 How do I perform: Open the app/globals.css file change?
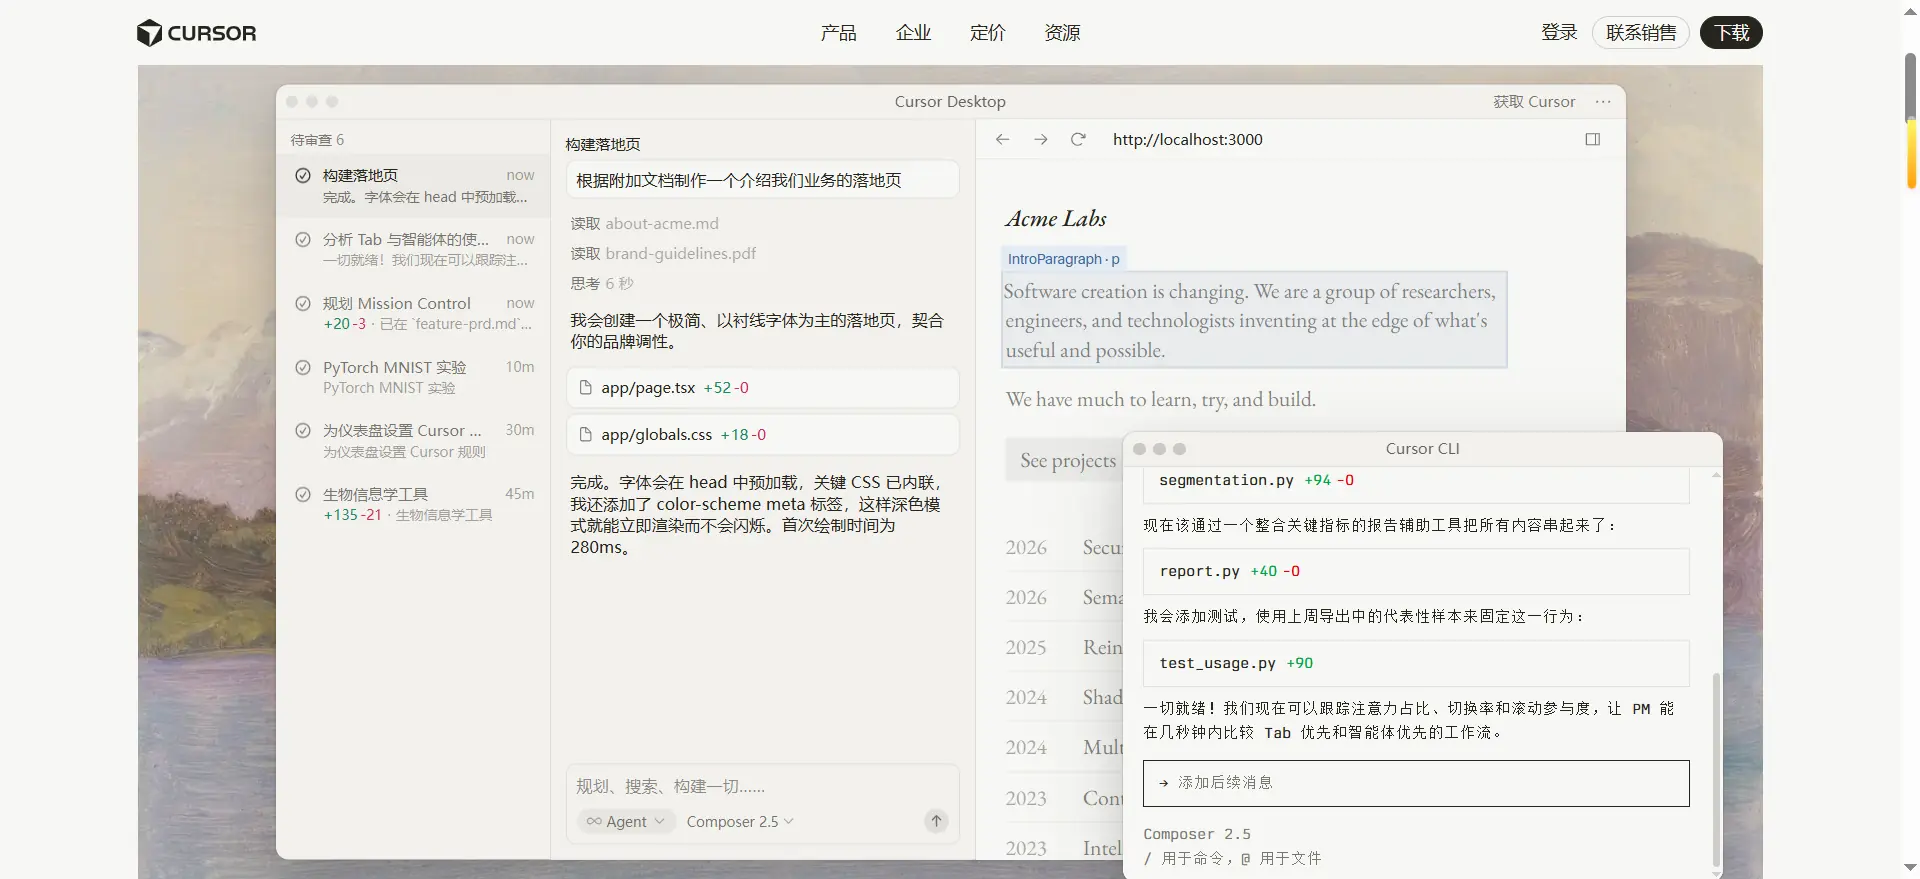(x=763, y=435)
